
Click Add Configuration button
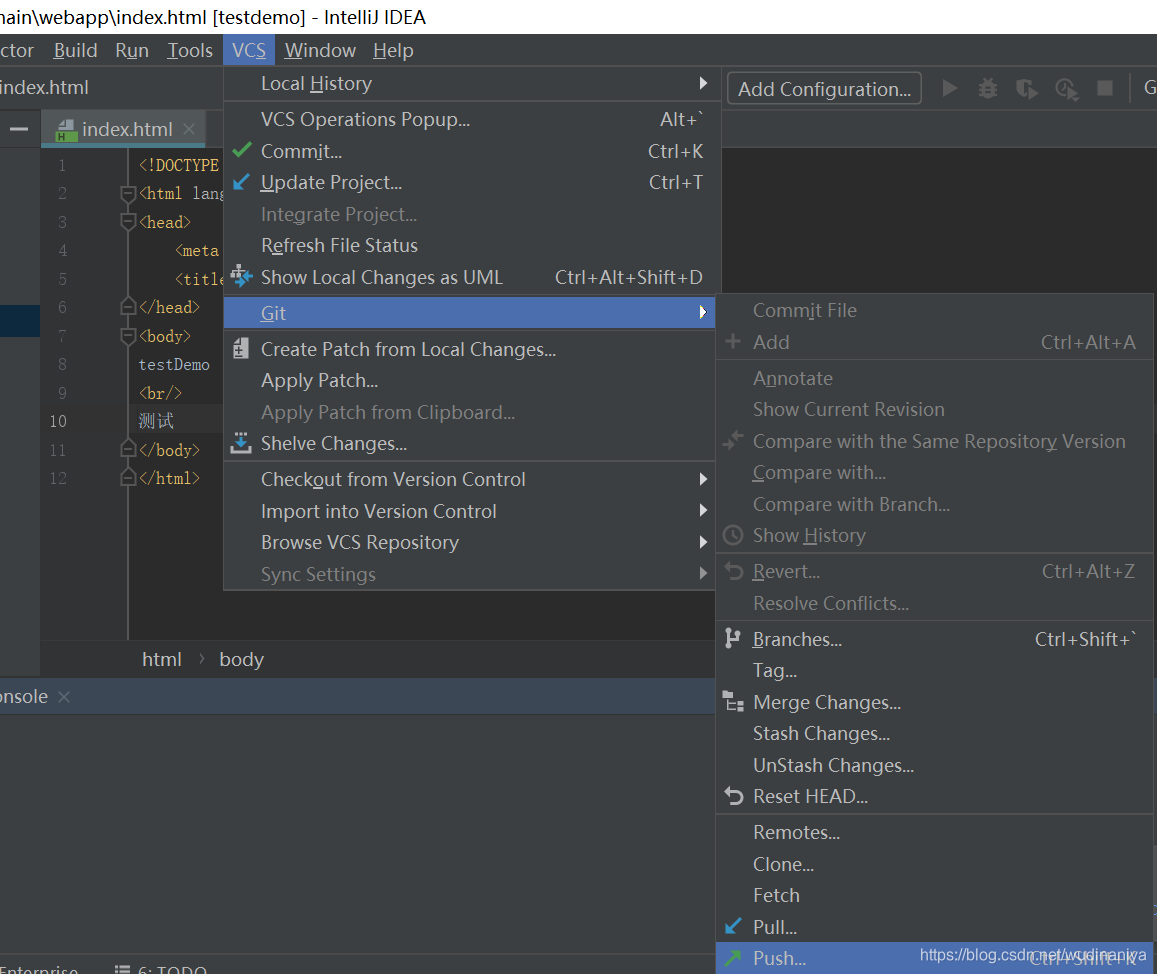824,89
